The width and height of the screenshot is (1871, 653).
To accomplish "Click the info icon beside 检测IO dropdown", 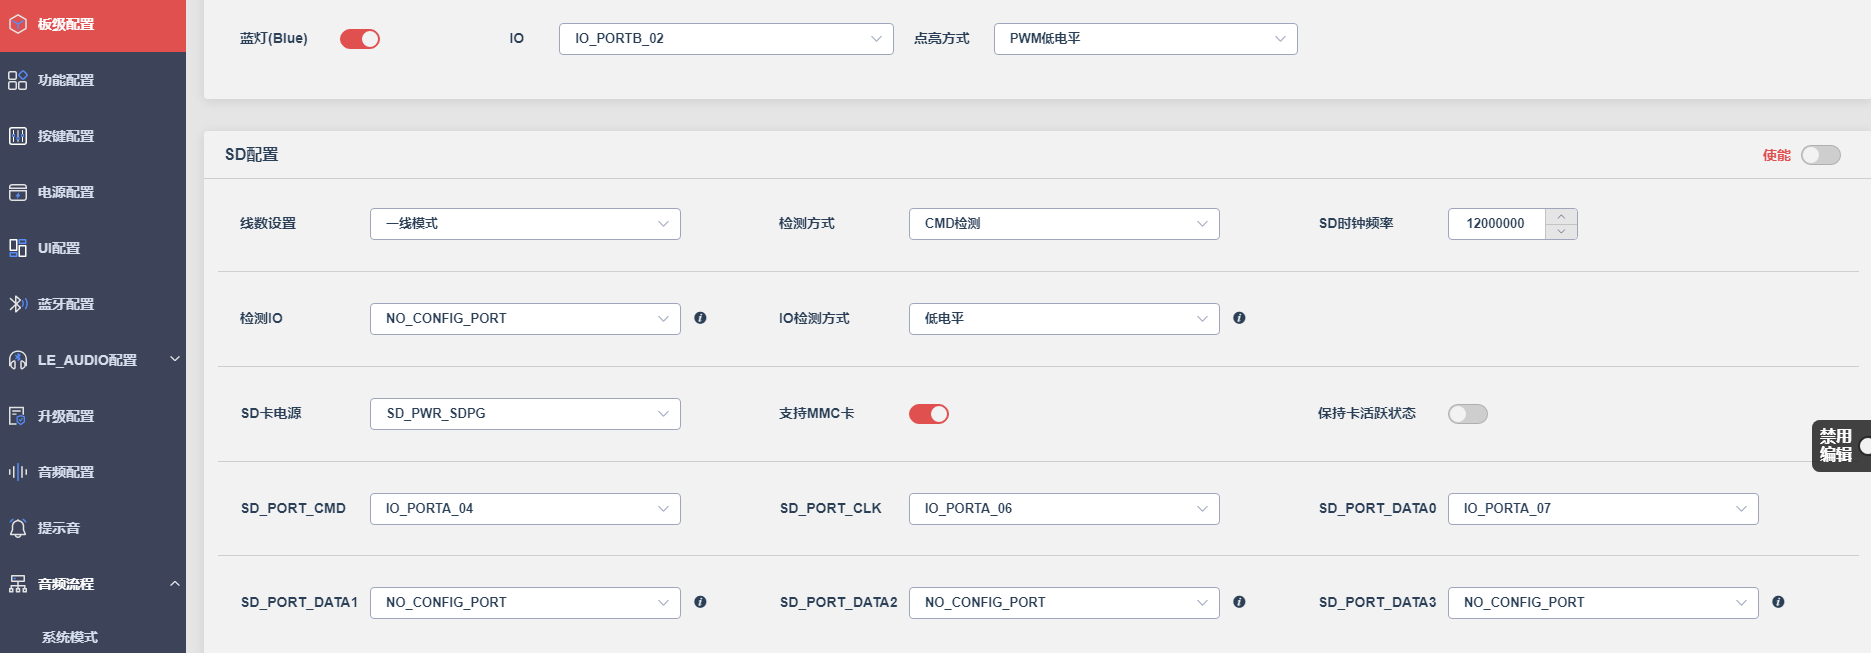I will click(x=700, y=318).
